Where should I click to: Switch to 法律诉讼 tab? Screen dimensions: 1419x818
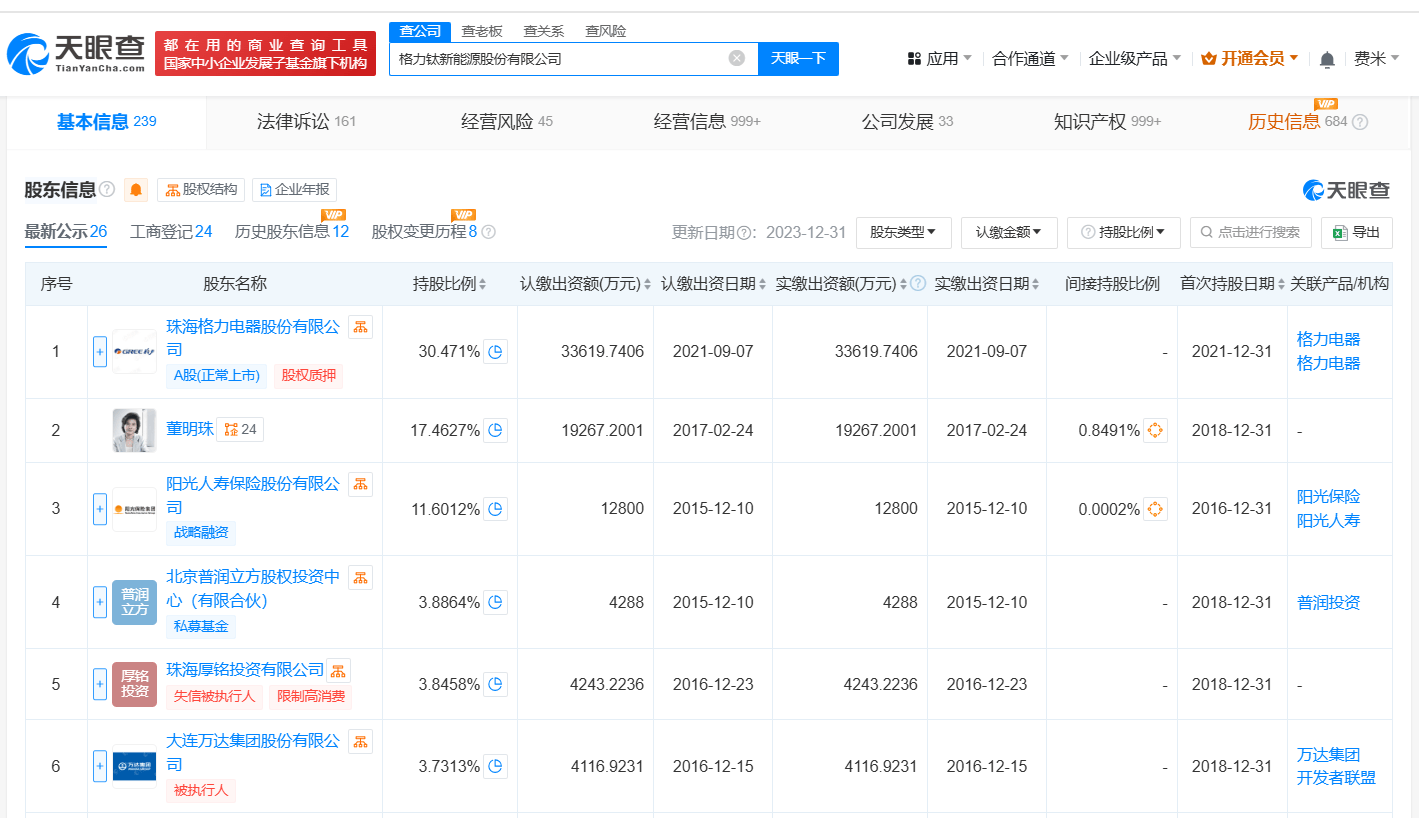(305, 122)
